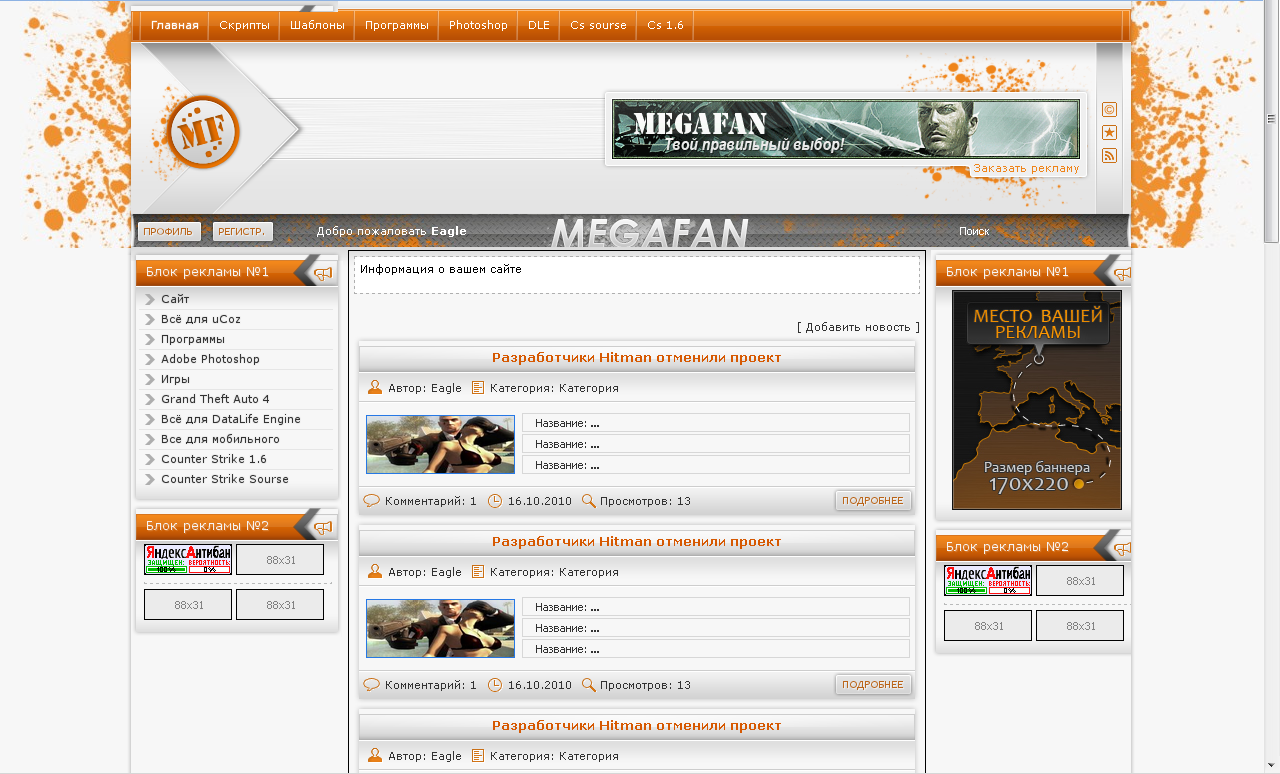Open Программы menu tab
This screenshot has width=1280, height=774.
[x=396, y=26]
